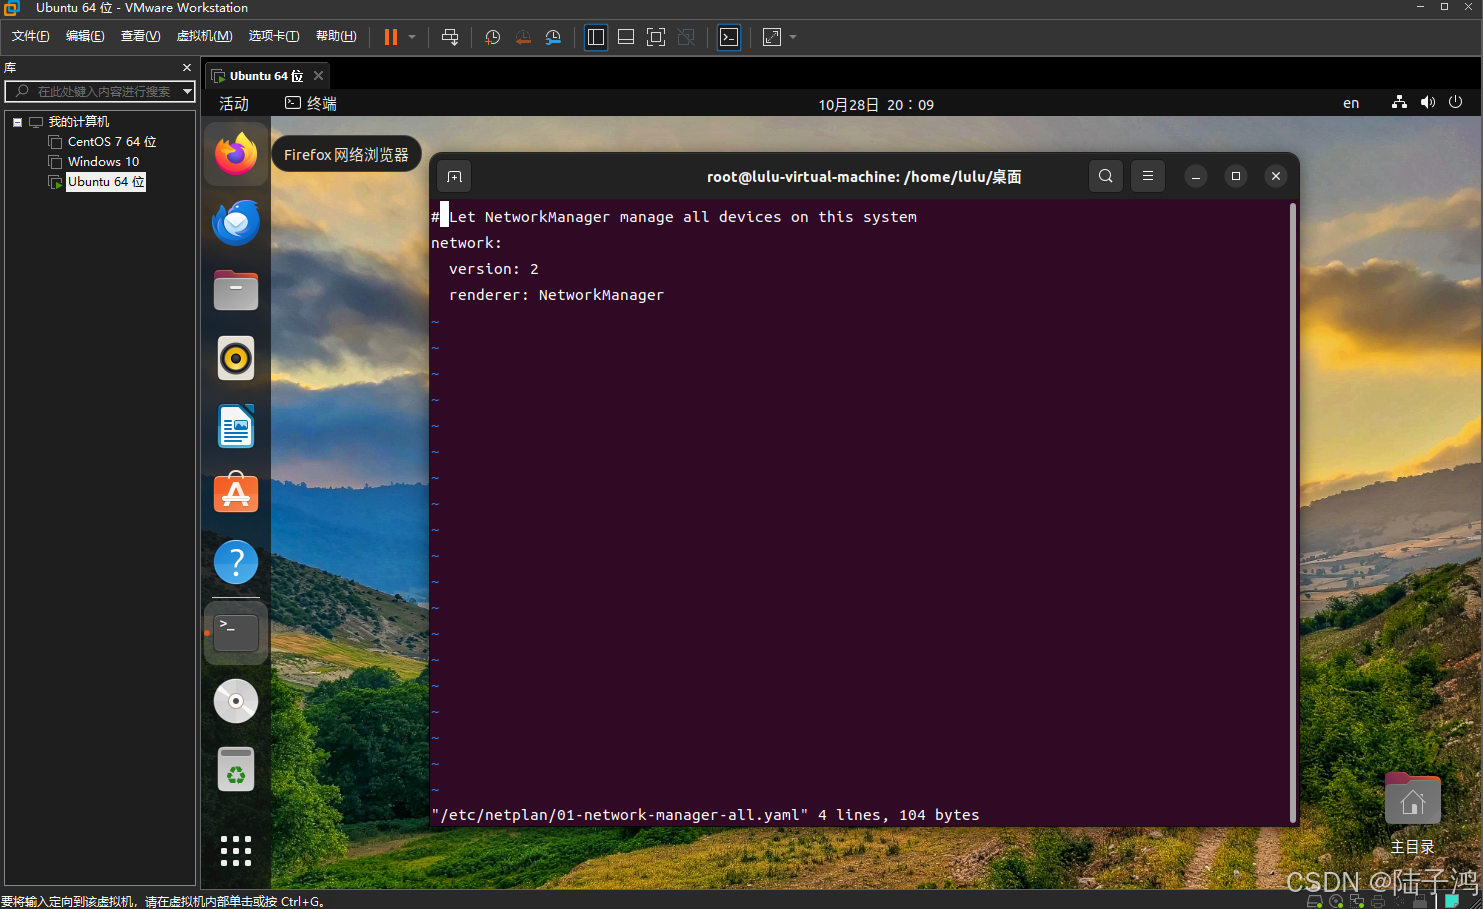Image resolution: width=1483 pixels, height=909 pixels.
Task: Open Ubuntu Software from the dock
Action: tap(235, 493)
